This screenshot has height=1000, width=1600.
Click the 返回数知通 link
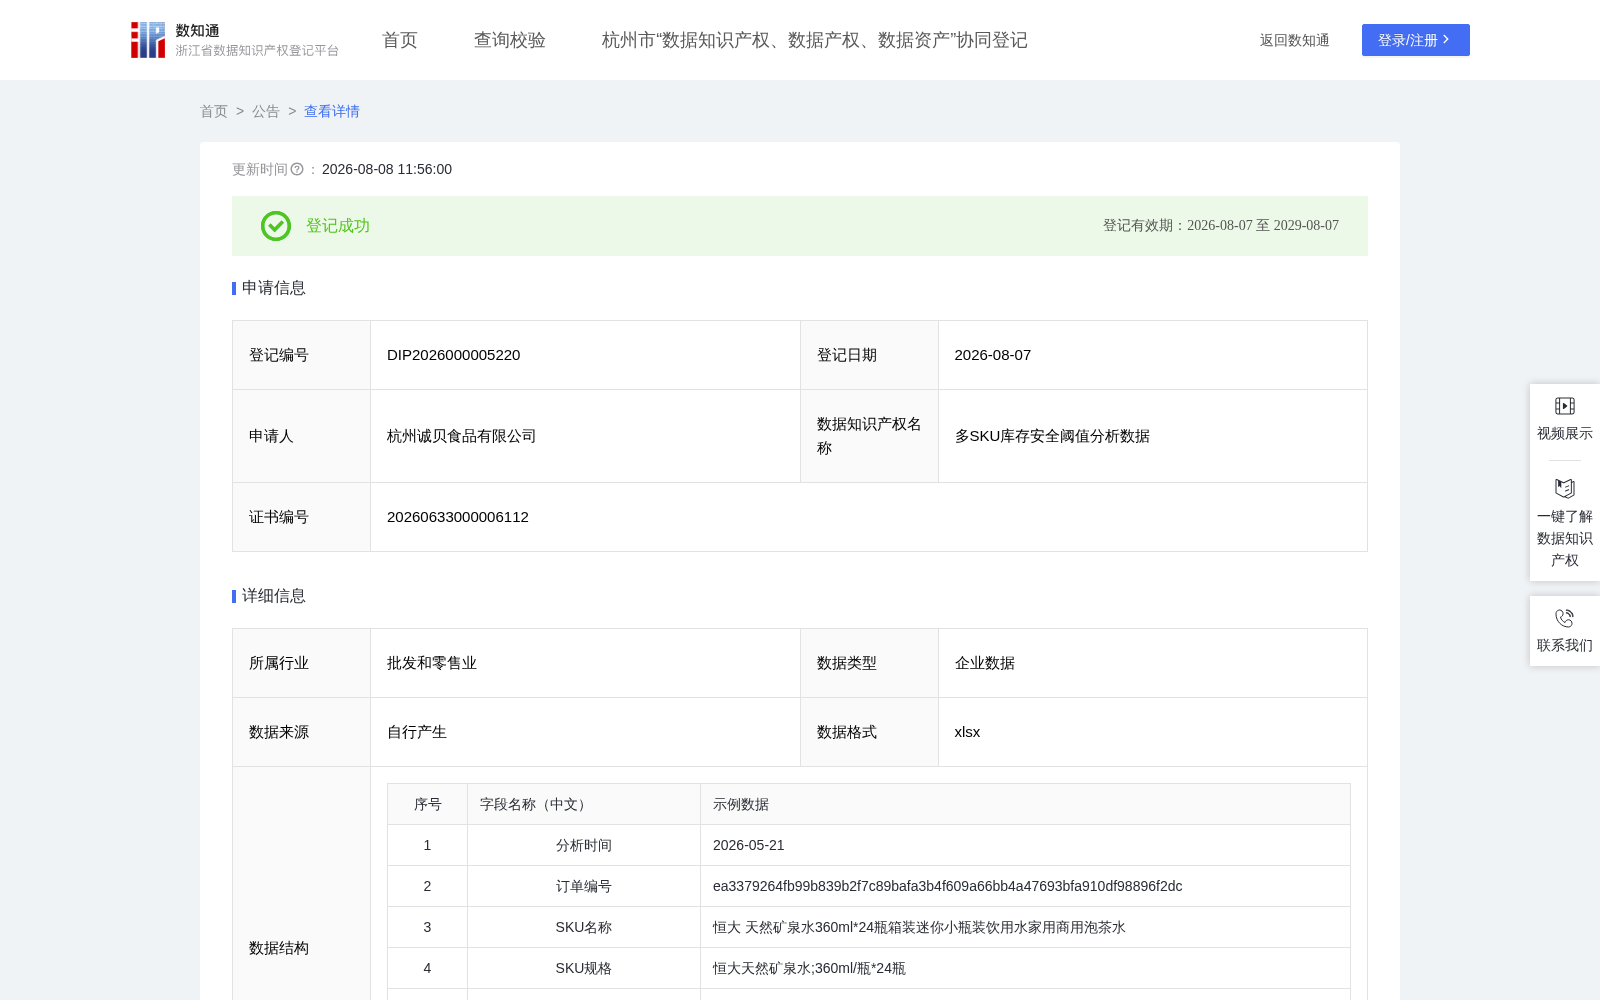click(1295, 40)
